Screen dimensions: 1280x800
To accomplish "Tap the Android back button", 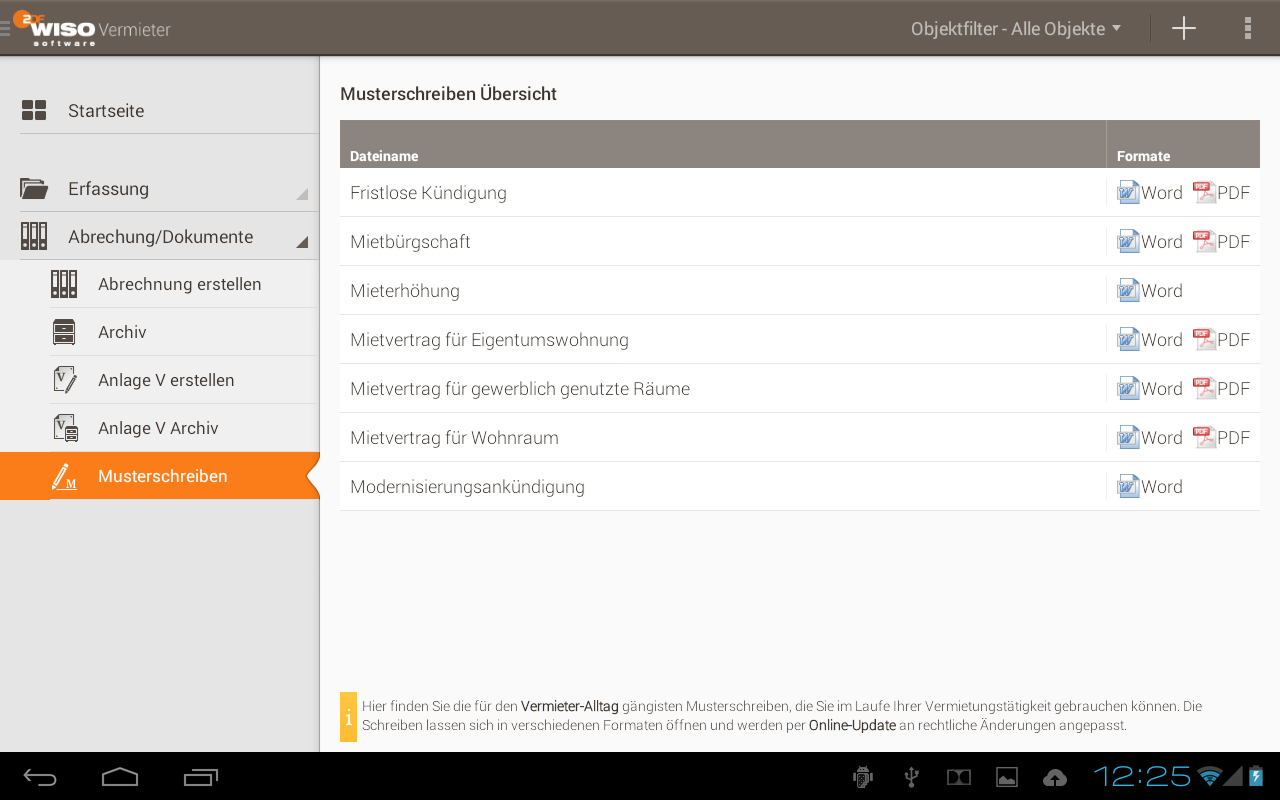I will (x=41, y=777).
